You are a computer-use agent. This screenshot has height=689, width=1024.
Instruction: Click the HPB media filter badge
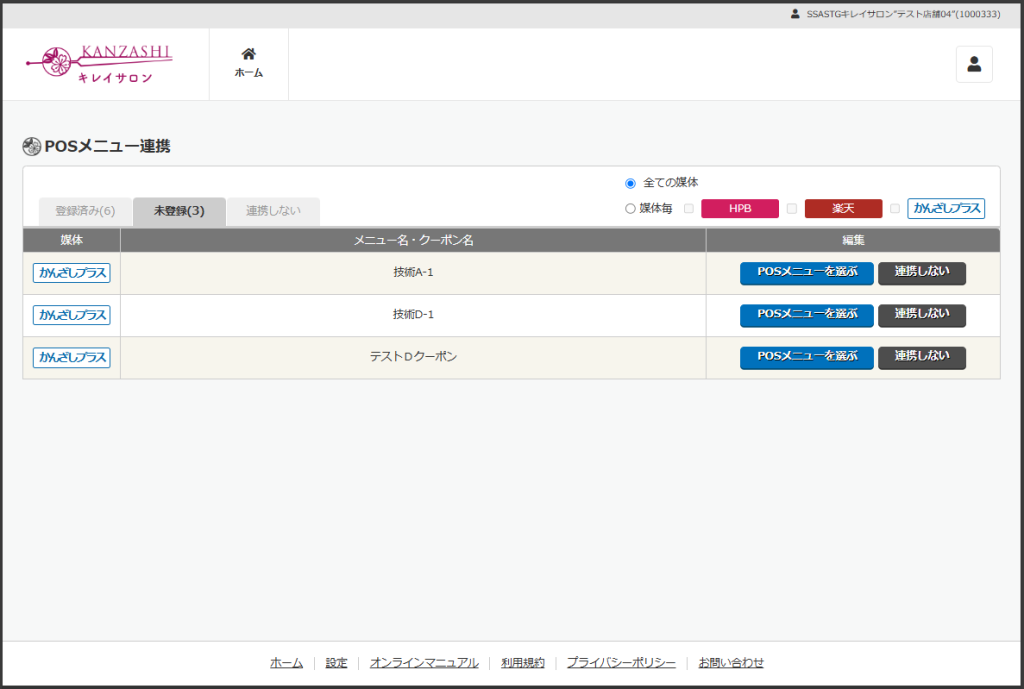pyautogui.click(x=740, y=208)
